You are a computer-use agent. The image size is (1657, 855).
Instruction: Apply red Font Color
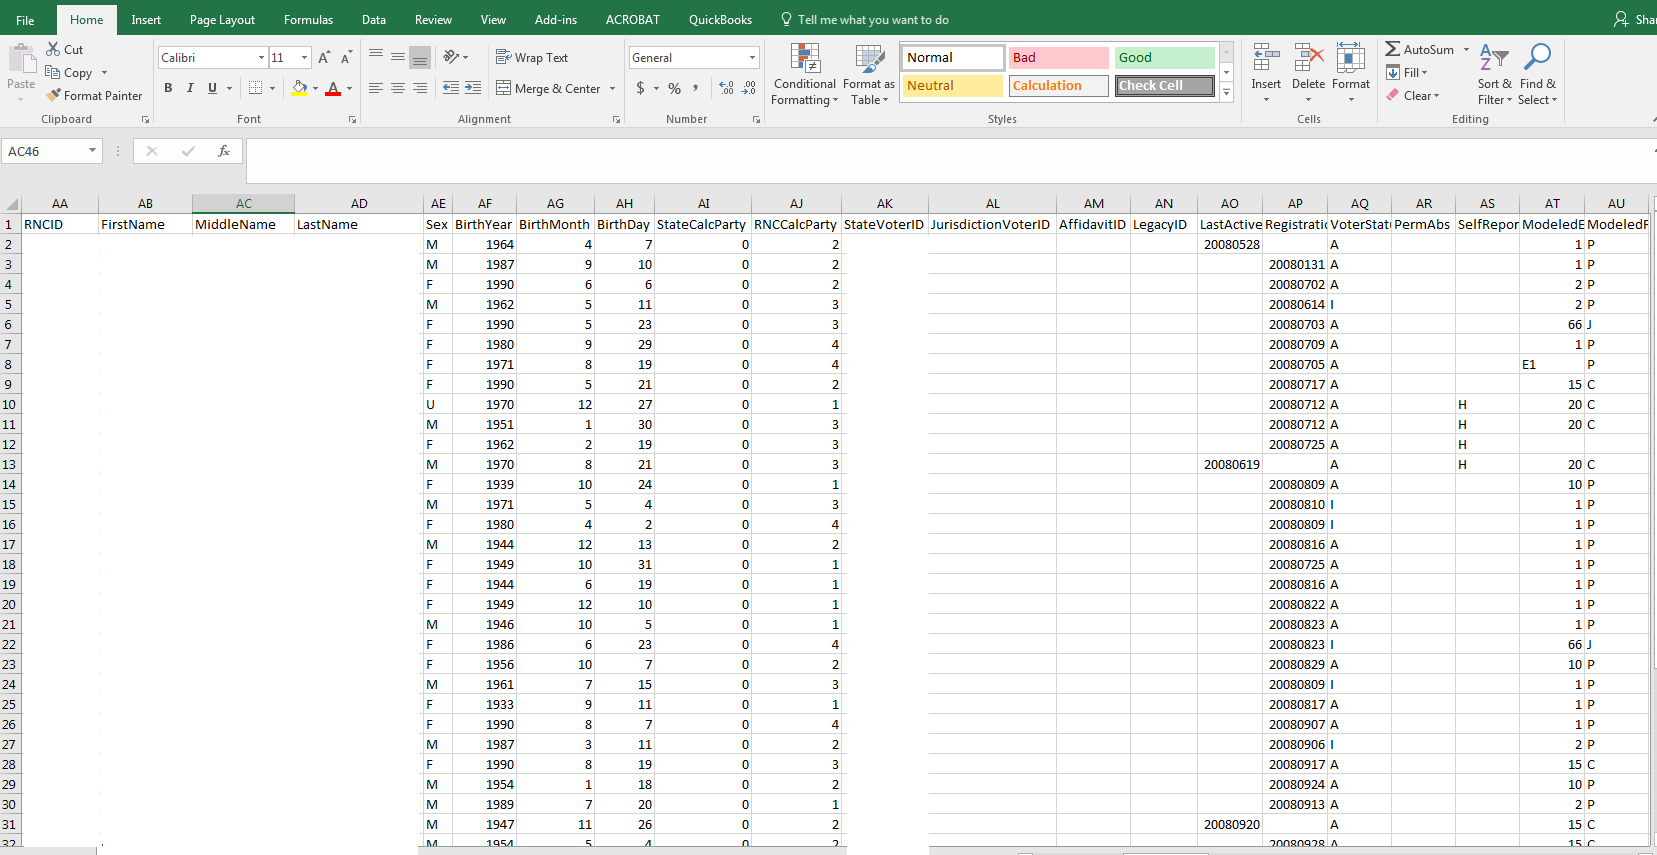[334, 88]
